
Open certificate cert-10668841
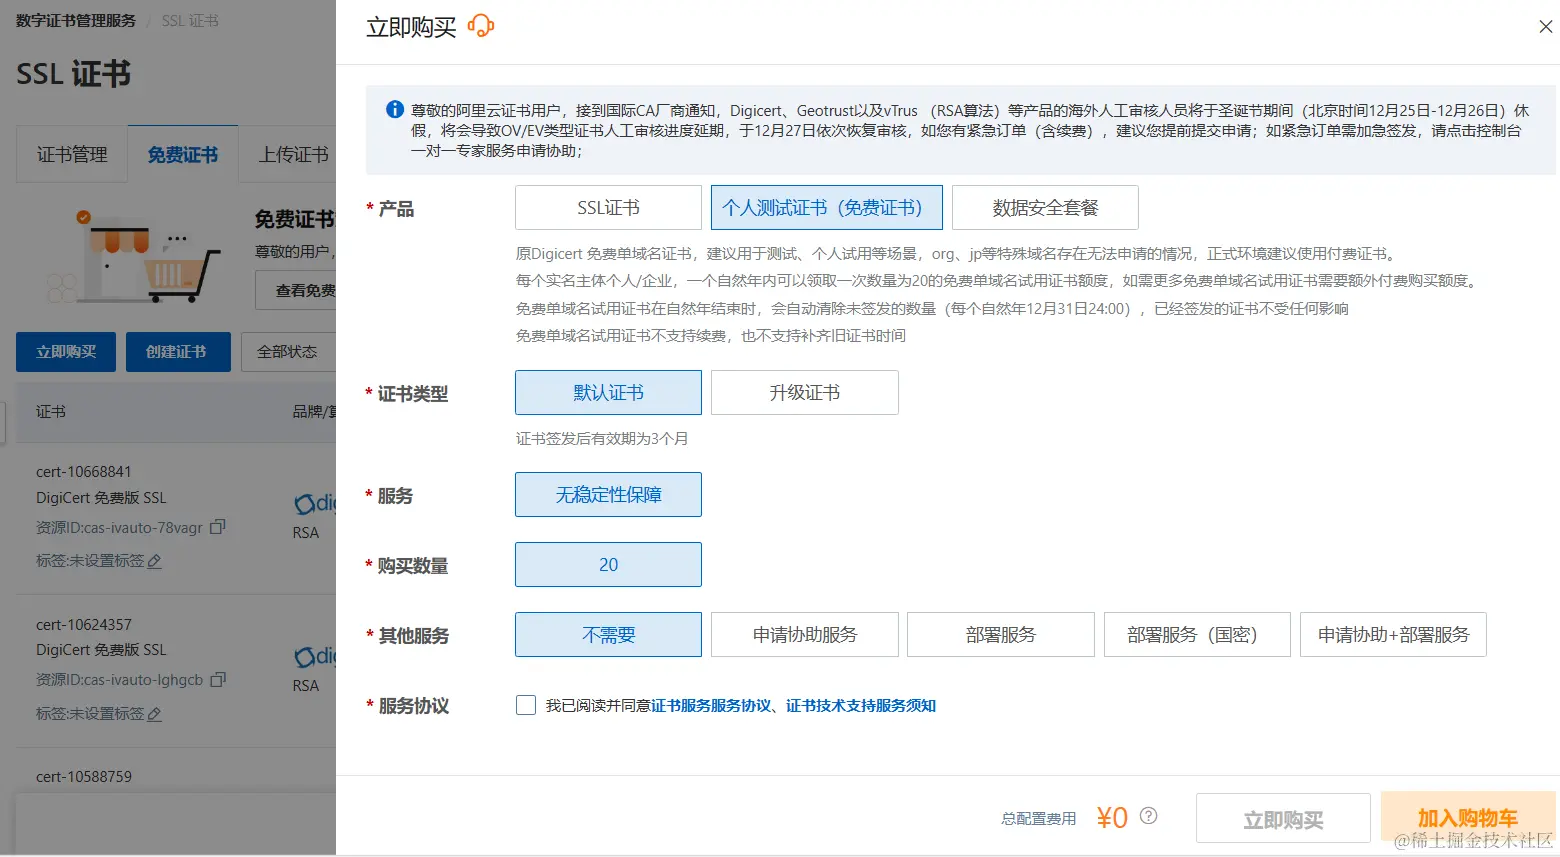click(x=84, y=472)
